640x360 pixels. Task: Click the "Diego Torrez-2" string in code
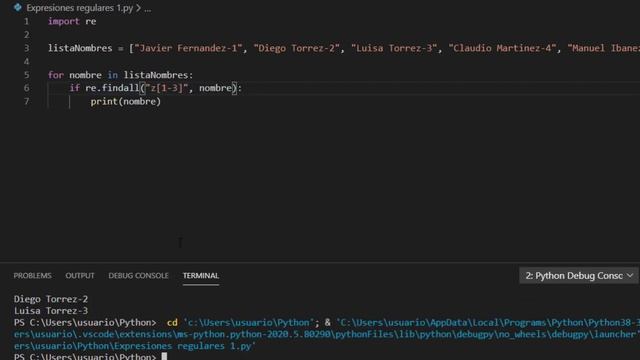pyautogui.click(x=297, y=48)
